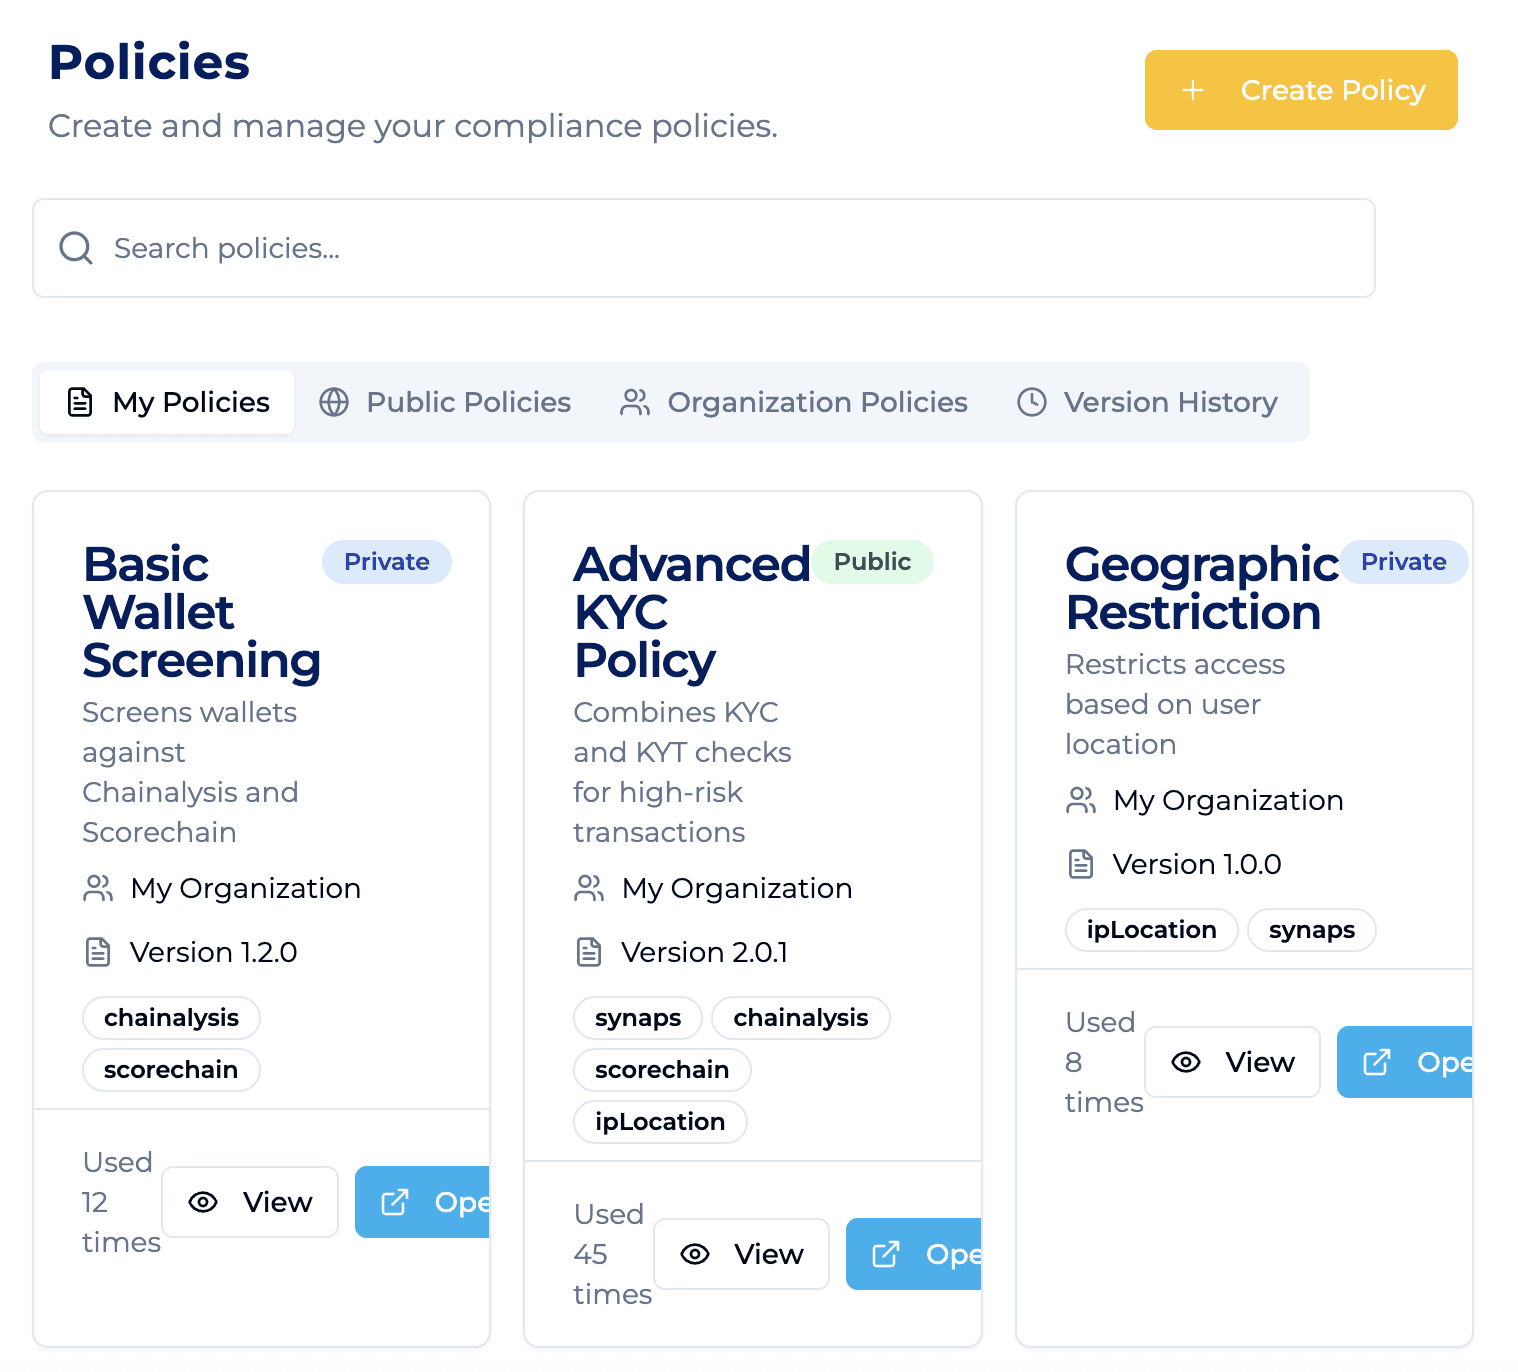1518x1372 pixels.
Task: View the Geographic Restriction policy
Action: [x=1232, y=1062]
